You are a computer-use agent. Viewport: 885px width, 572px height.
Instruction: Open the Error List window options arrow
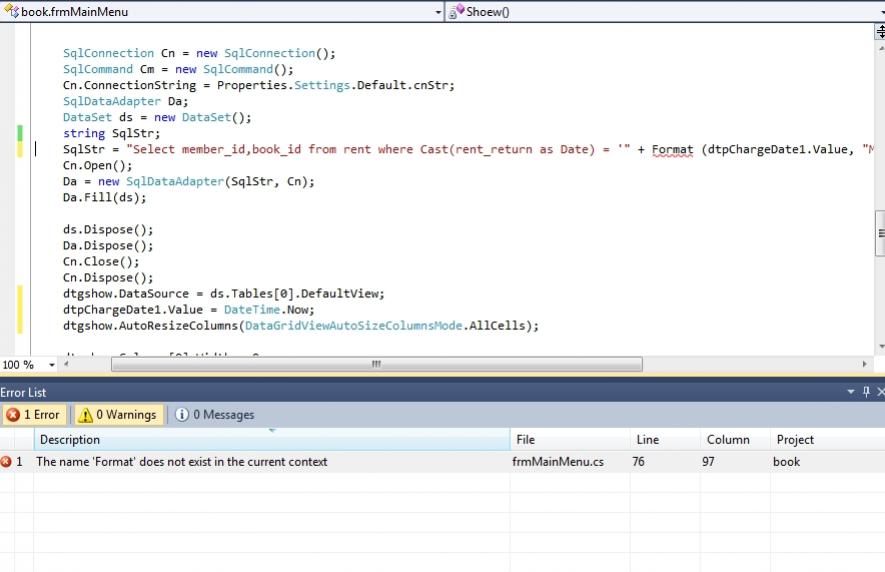[x=851, y=392]
